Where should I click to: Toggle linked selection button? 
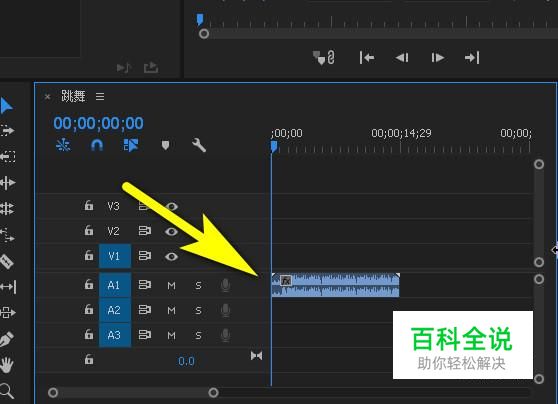(131, 145)
